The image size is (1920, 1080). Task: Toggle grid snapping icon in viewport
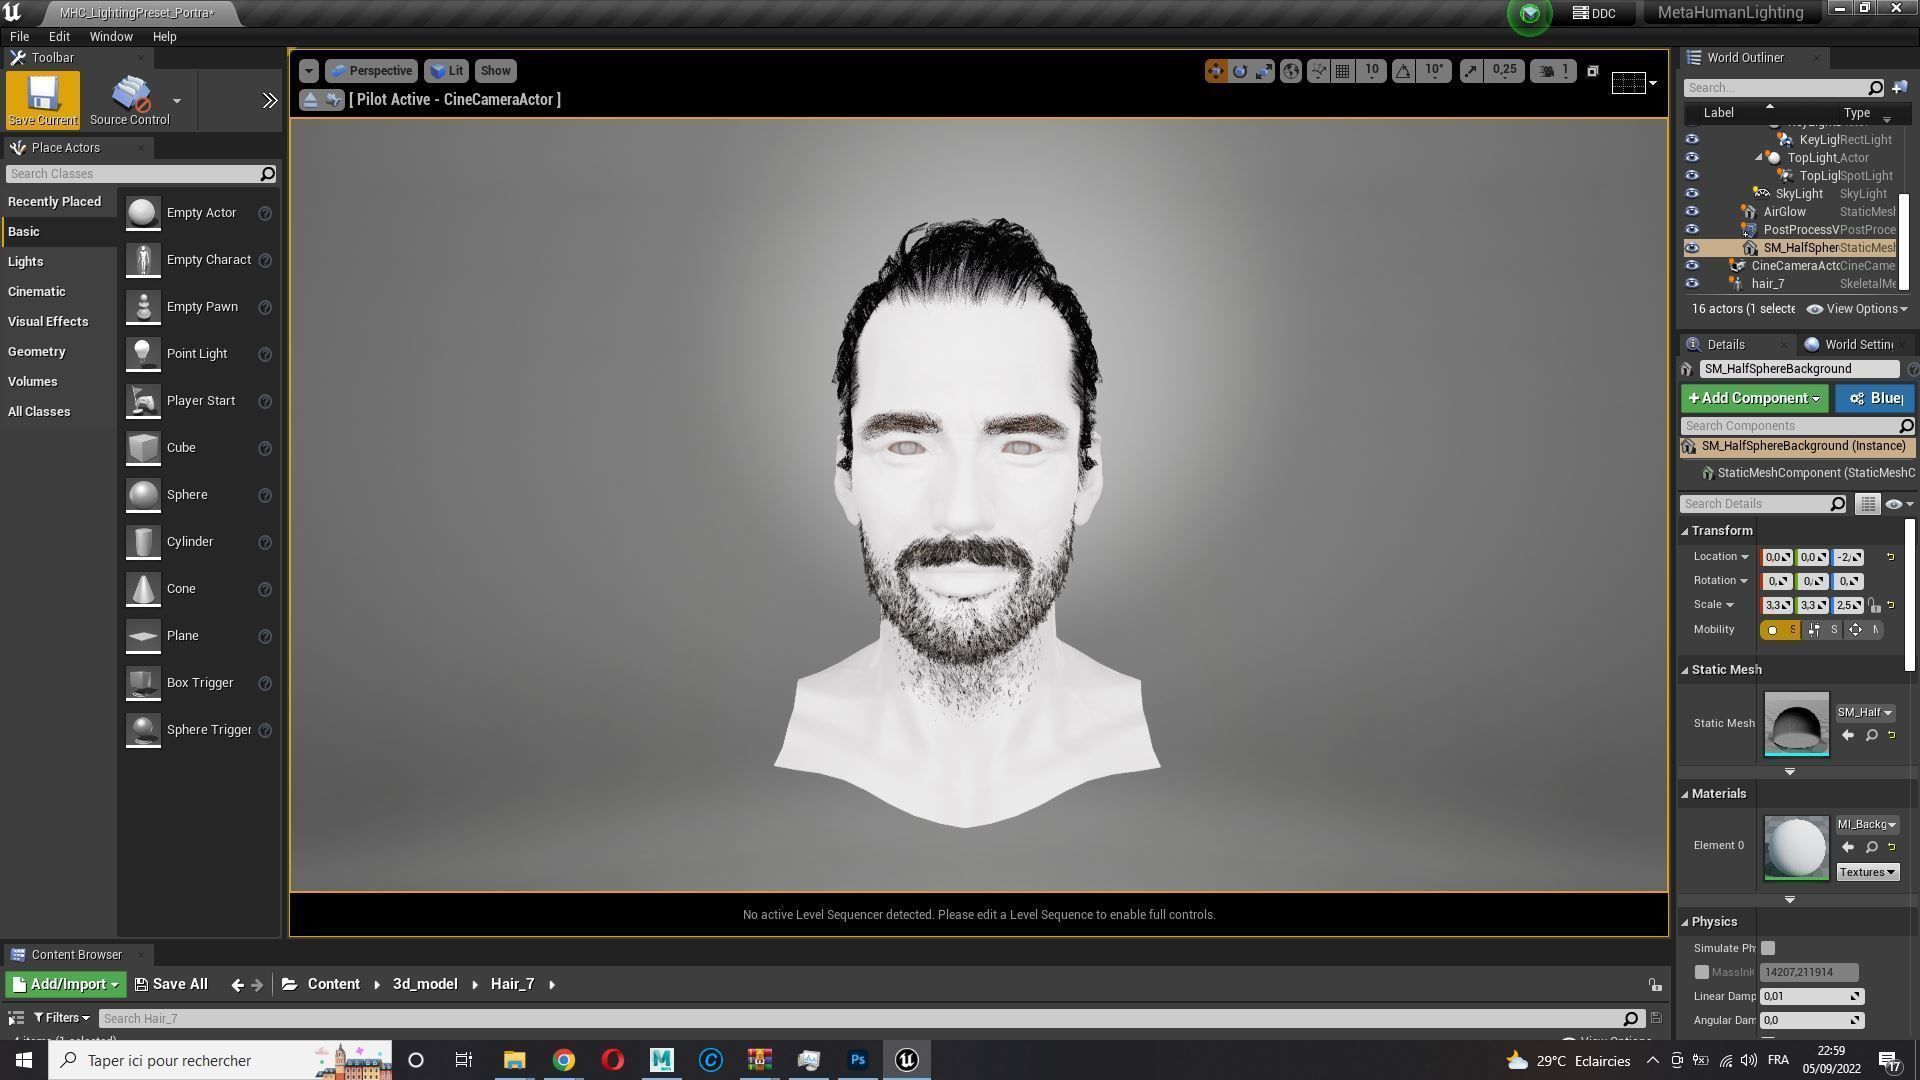coord(1343,71)
